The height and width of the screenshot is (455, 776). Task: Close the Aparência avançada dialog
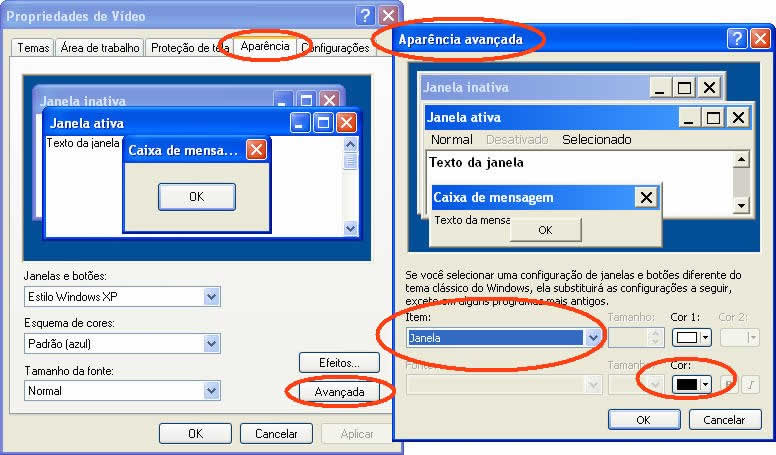tap(760, 39)
